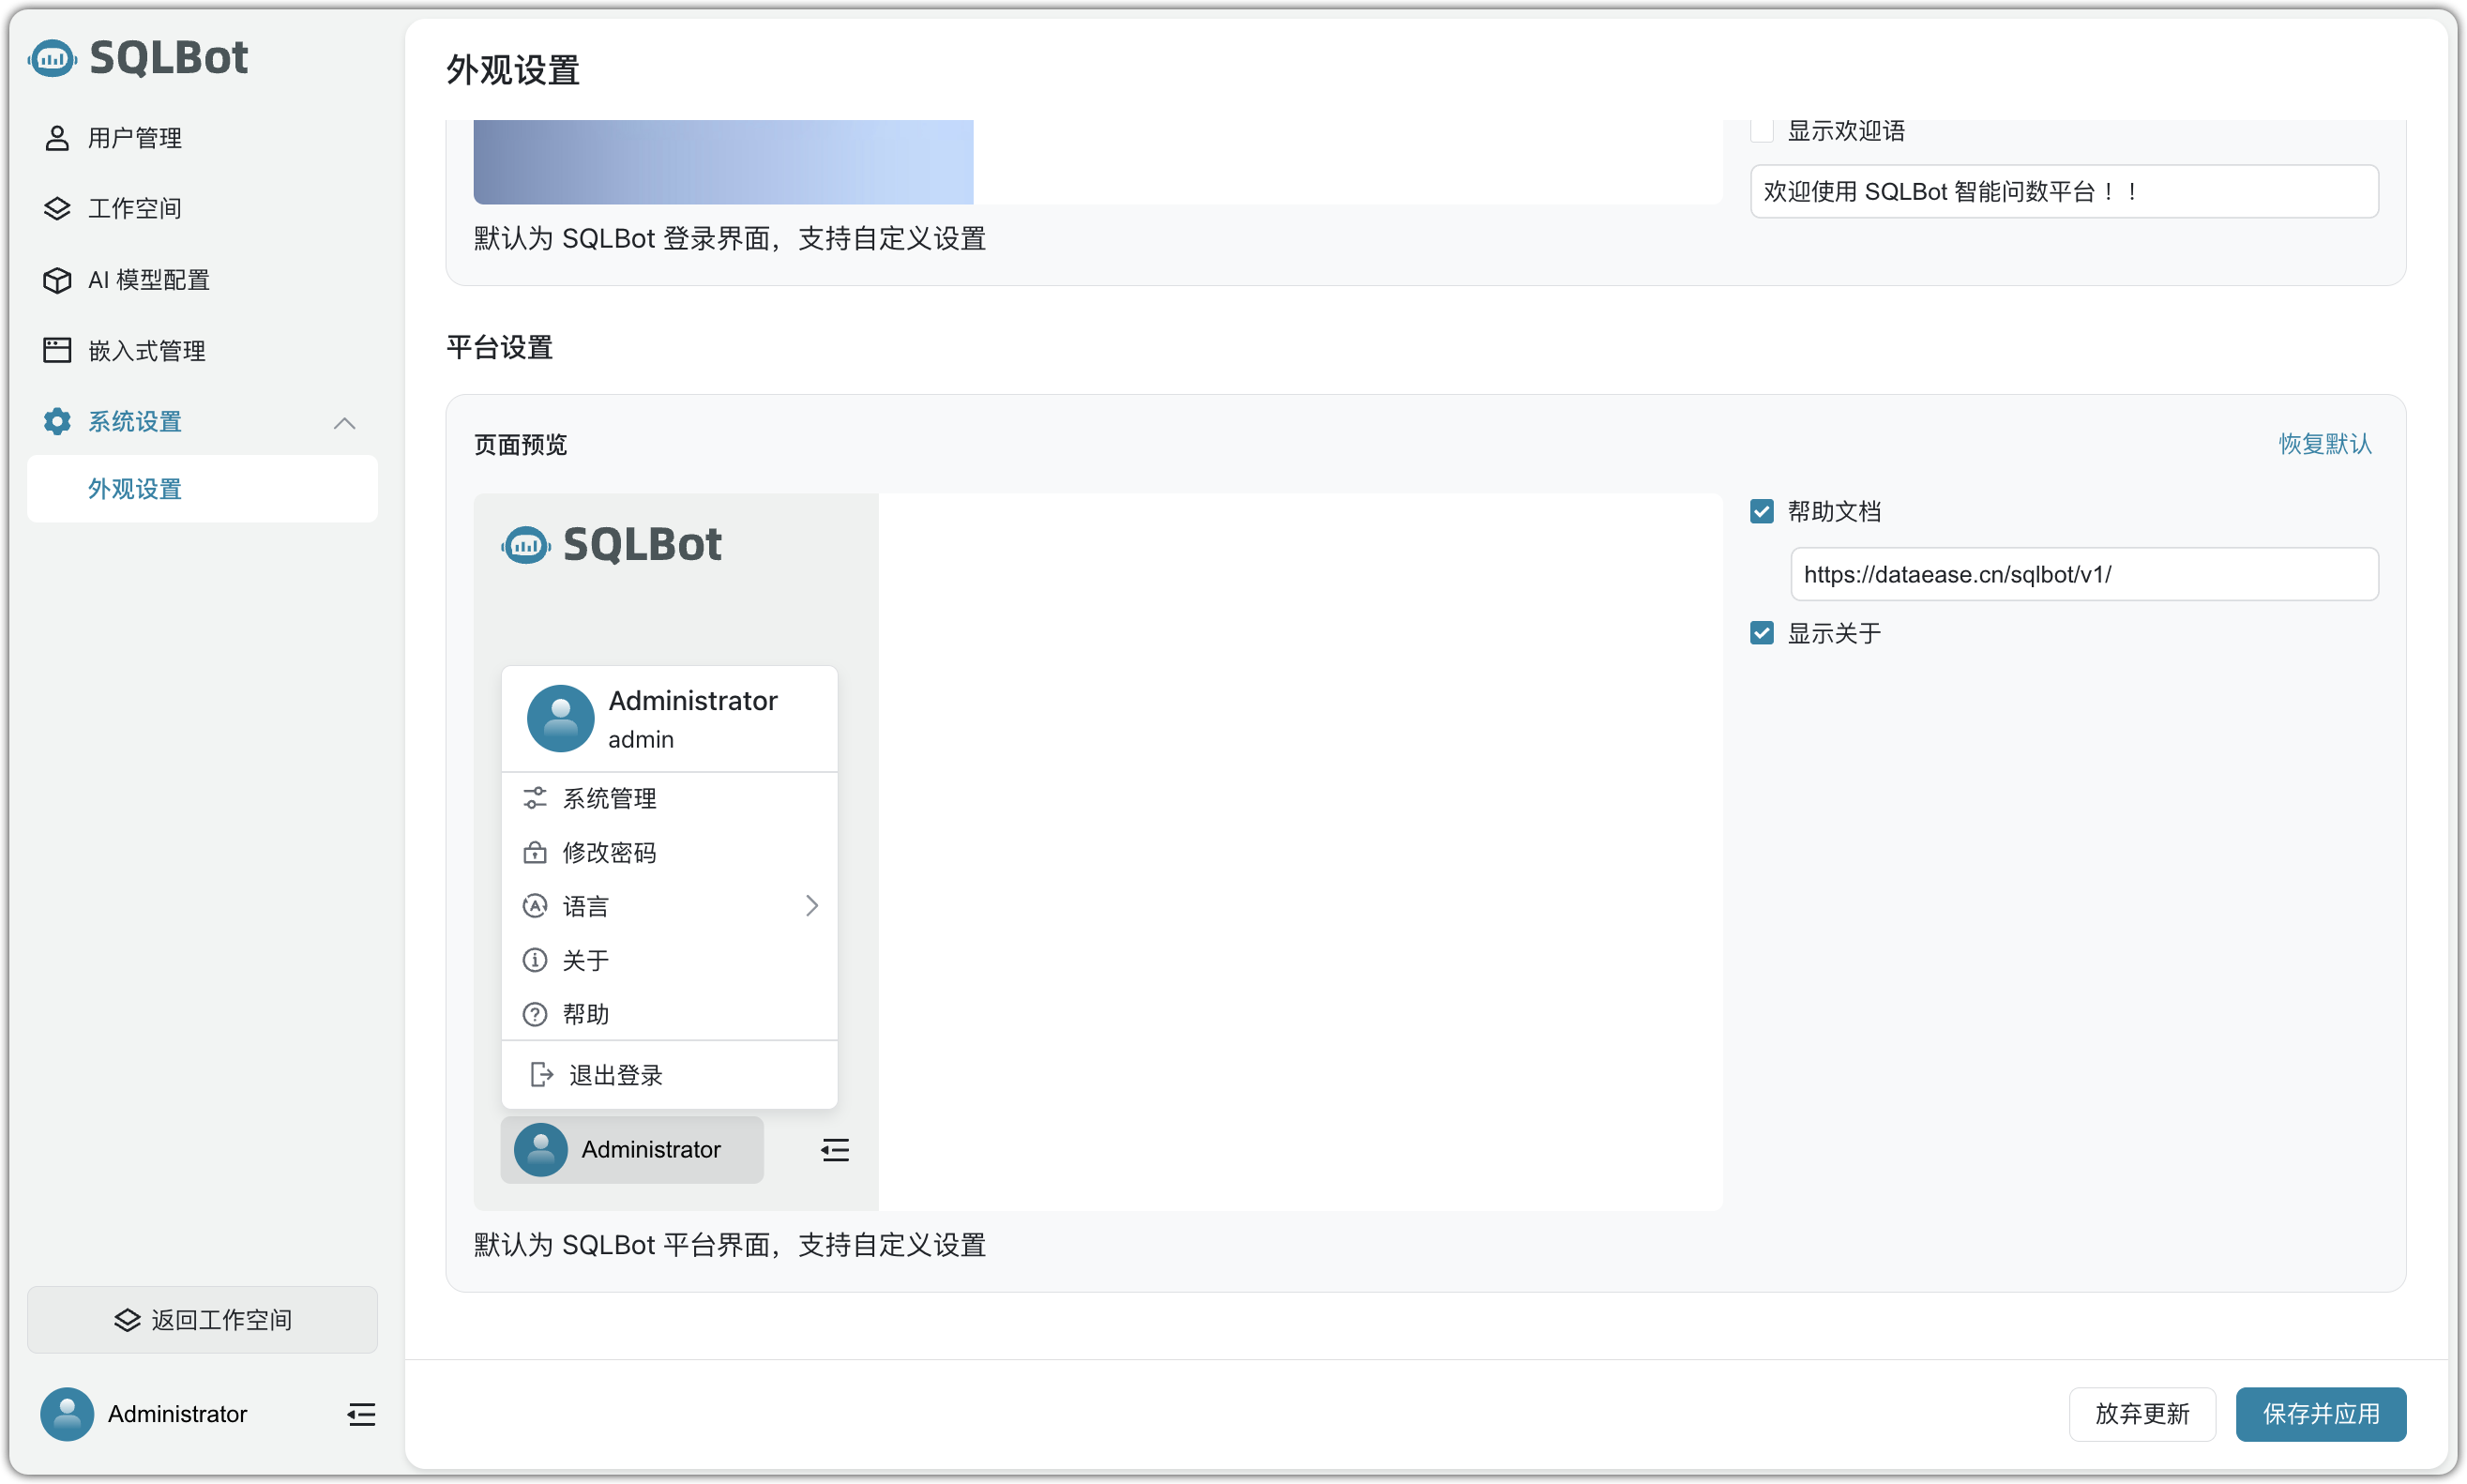Collapse the 系统设置 menu chevron
Screen dimensions: 2467x1484
344,423
